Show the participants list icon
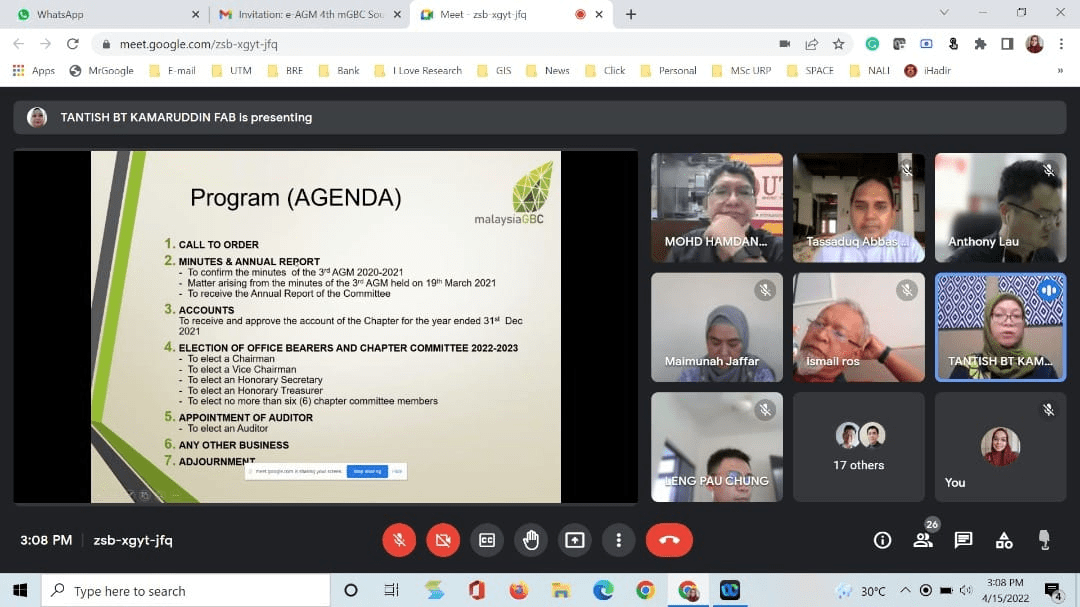 pos(923,540)
